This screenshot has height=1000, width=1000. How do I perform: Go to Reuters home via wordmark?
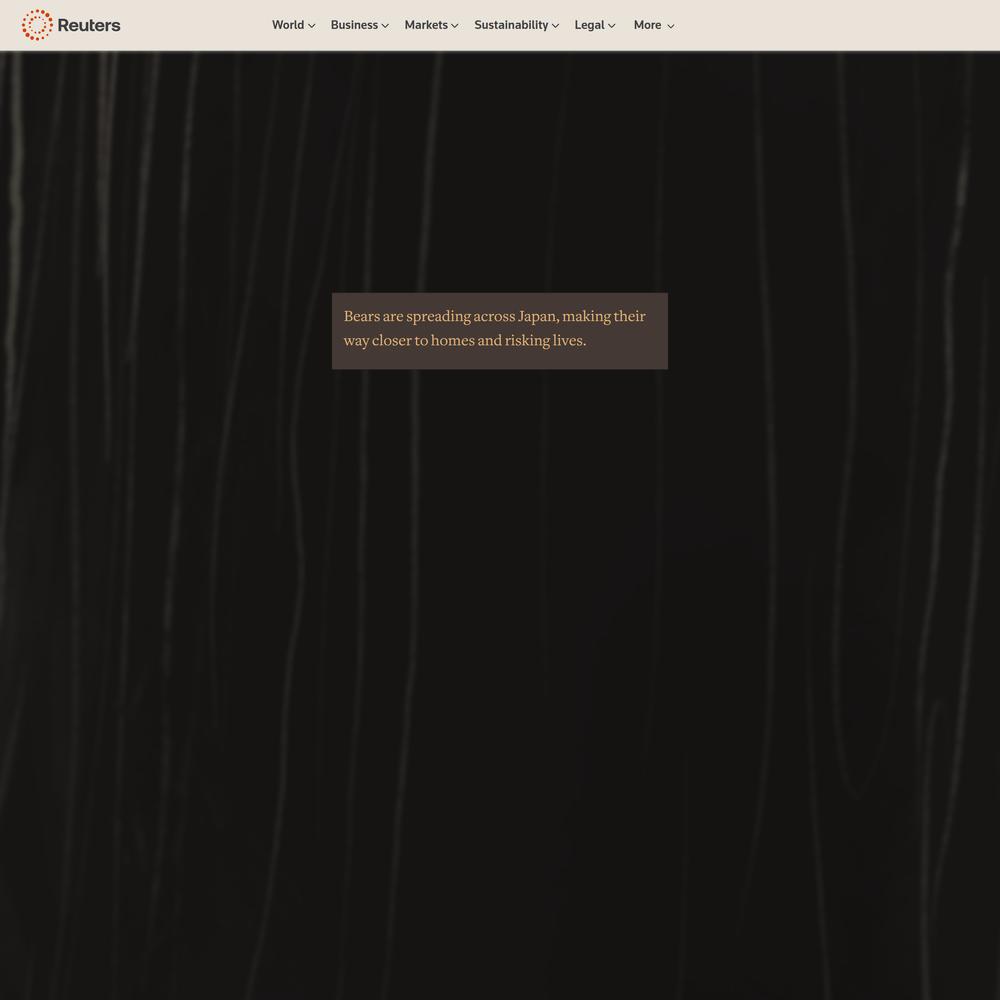click(89, 26)
